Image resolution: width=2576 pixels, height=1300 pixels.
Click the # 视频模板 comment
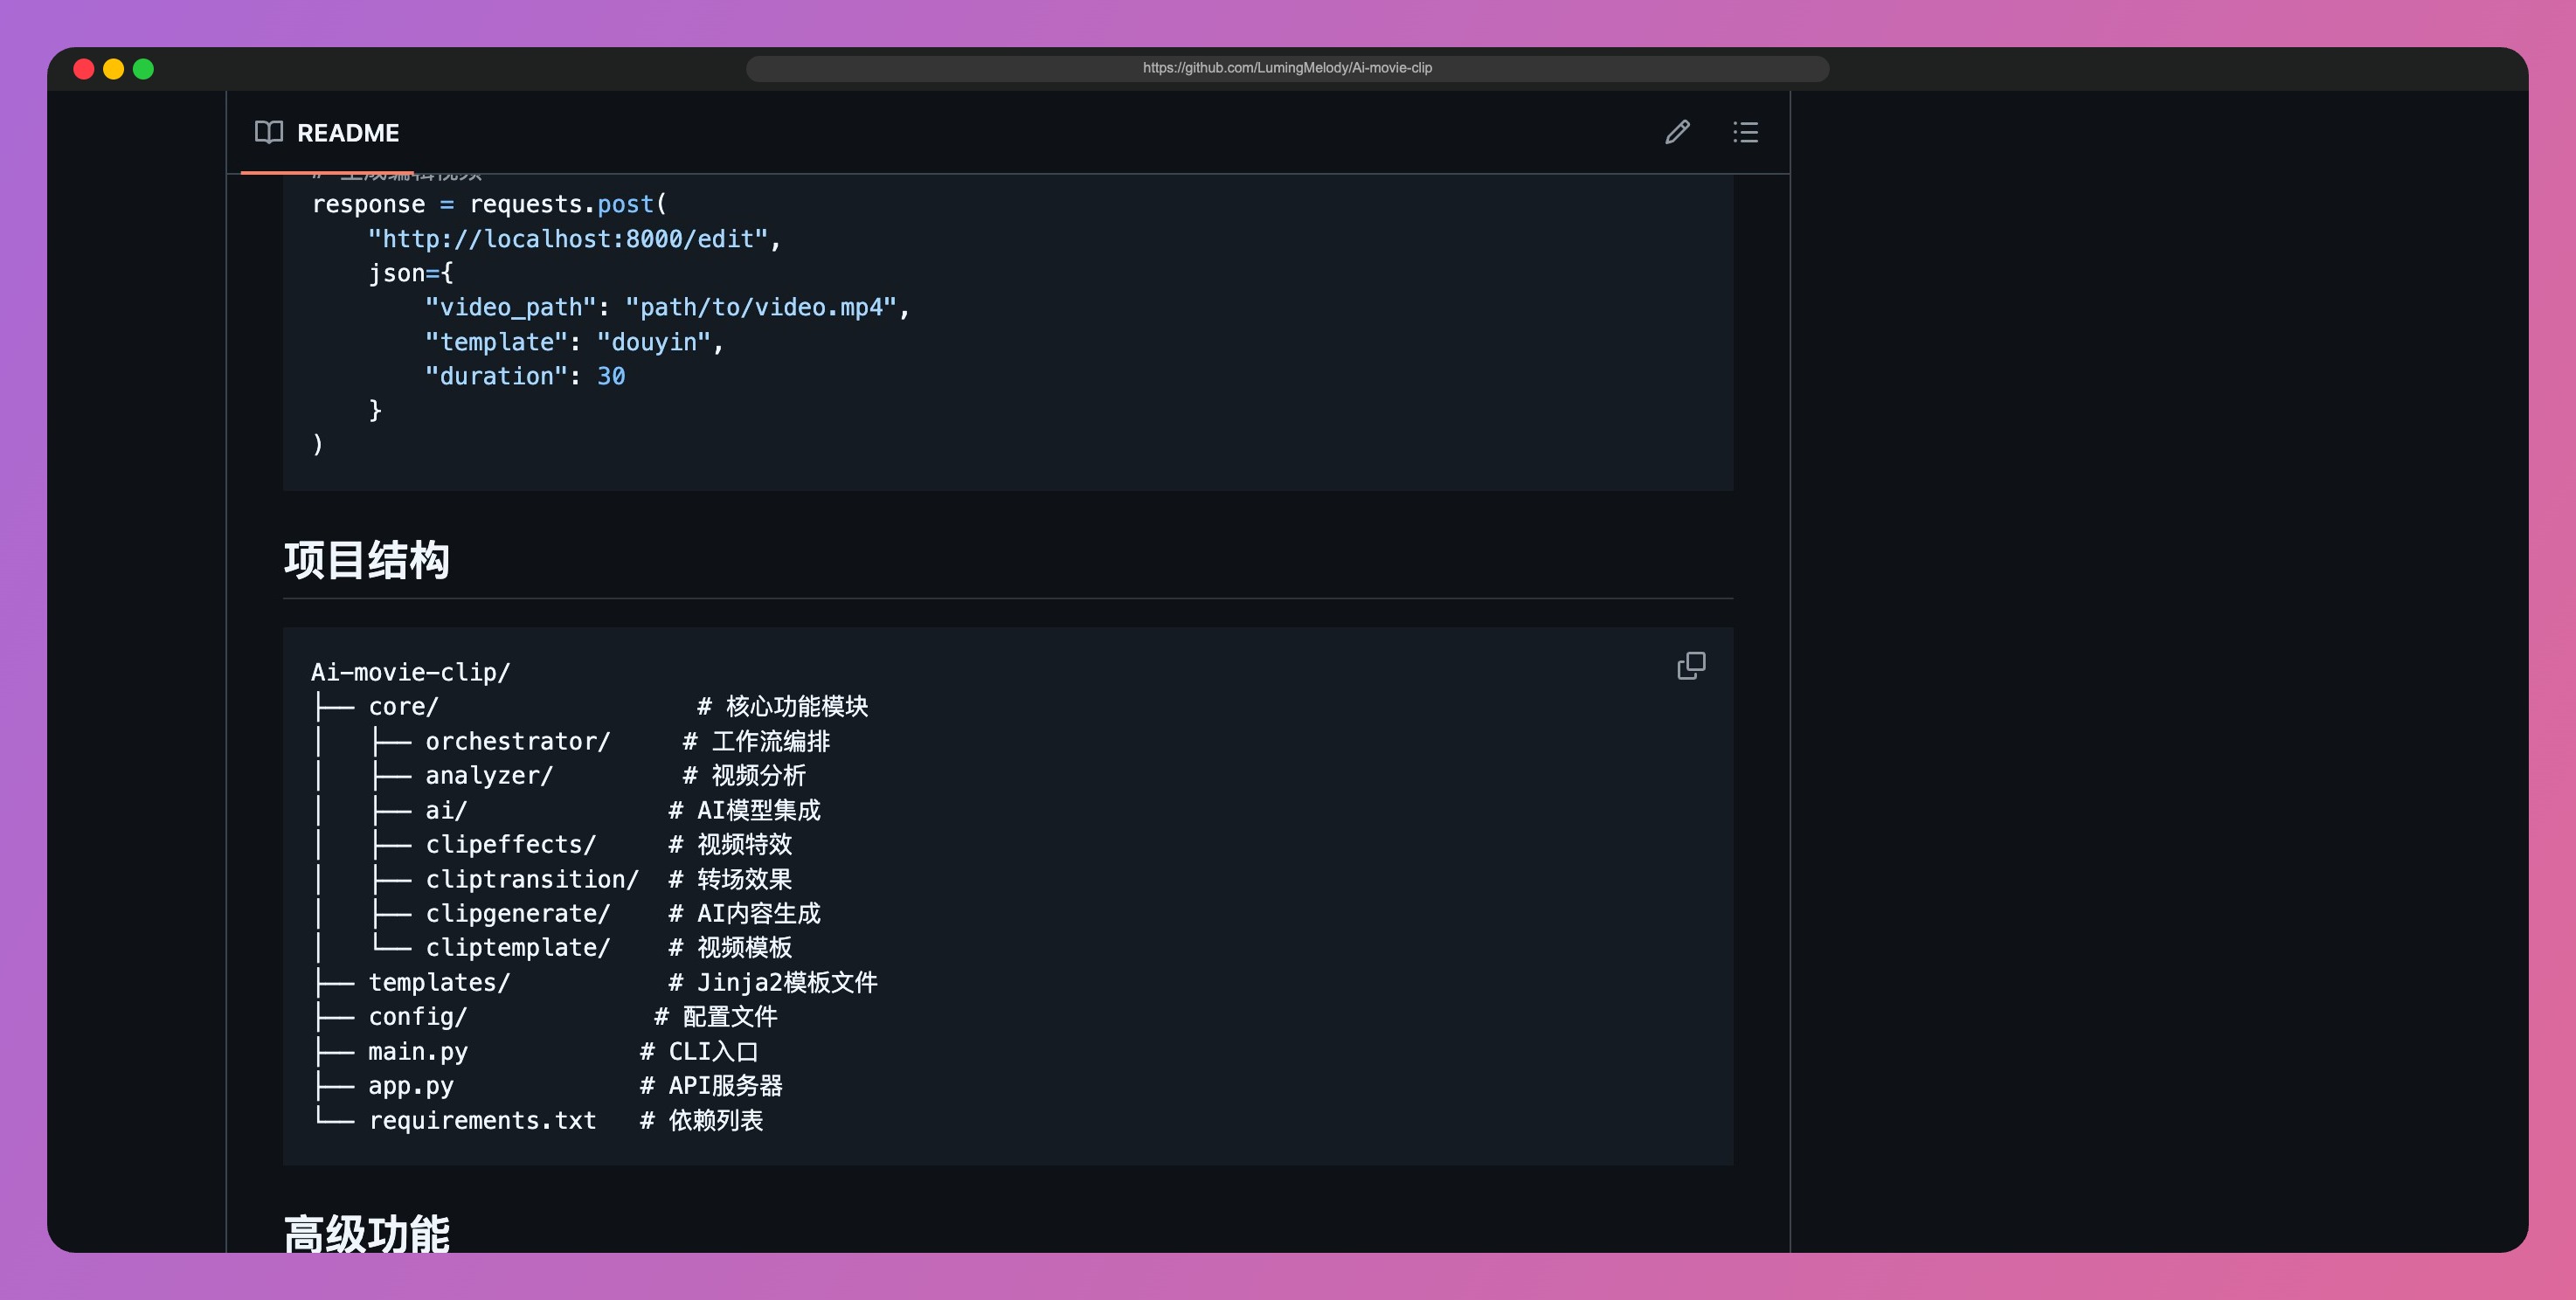point(730,947)
